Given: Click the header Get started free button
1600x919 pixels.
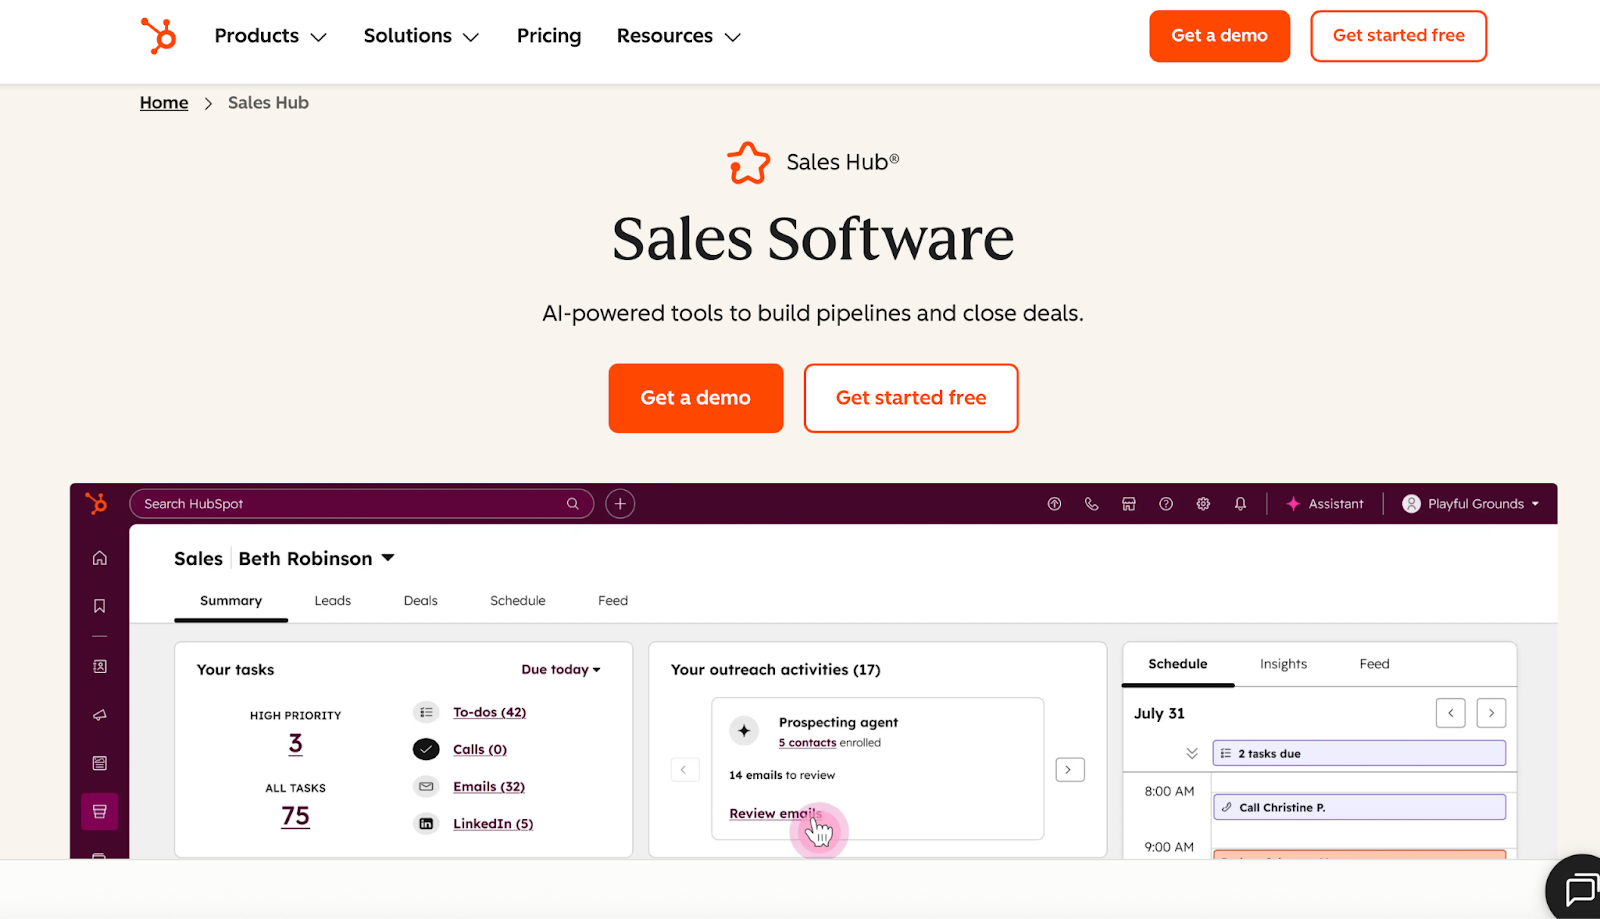Looking at the screenshot, I should point(1398,36).
